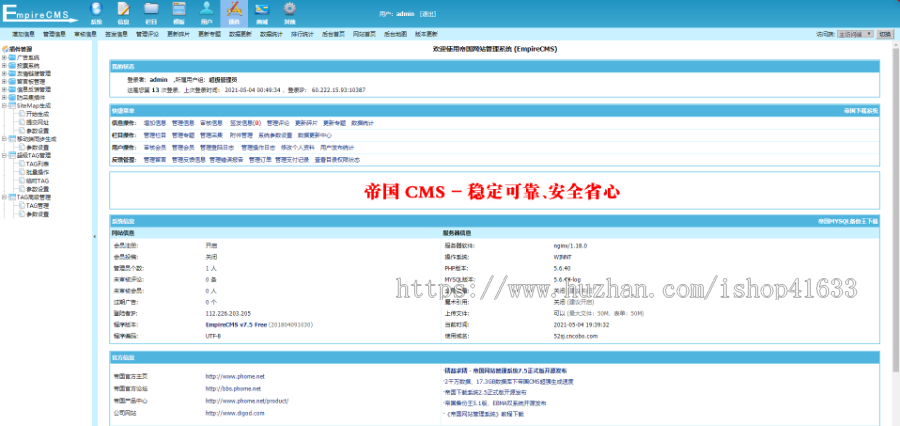Select 参数设置 under SiteMap生成
The height and width of the screenshot is (426, 900).
[37, 131]
